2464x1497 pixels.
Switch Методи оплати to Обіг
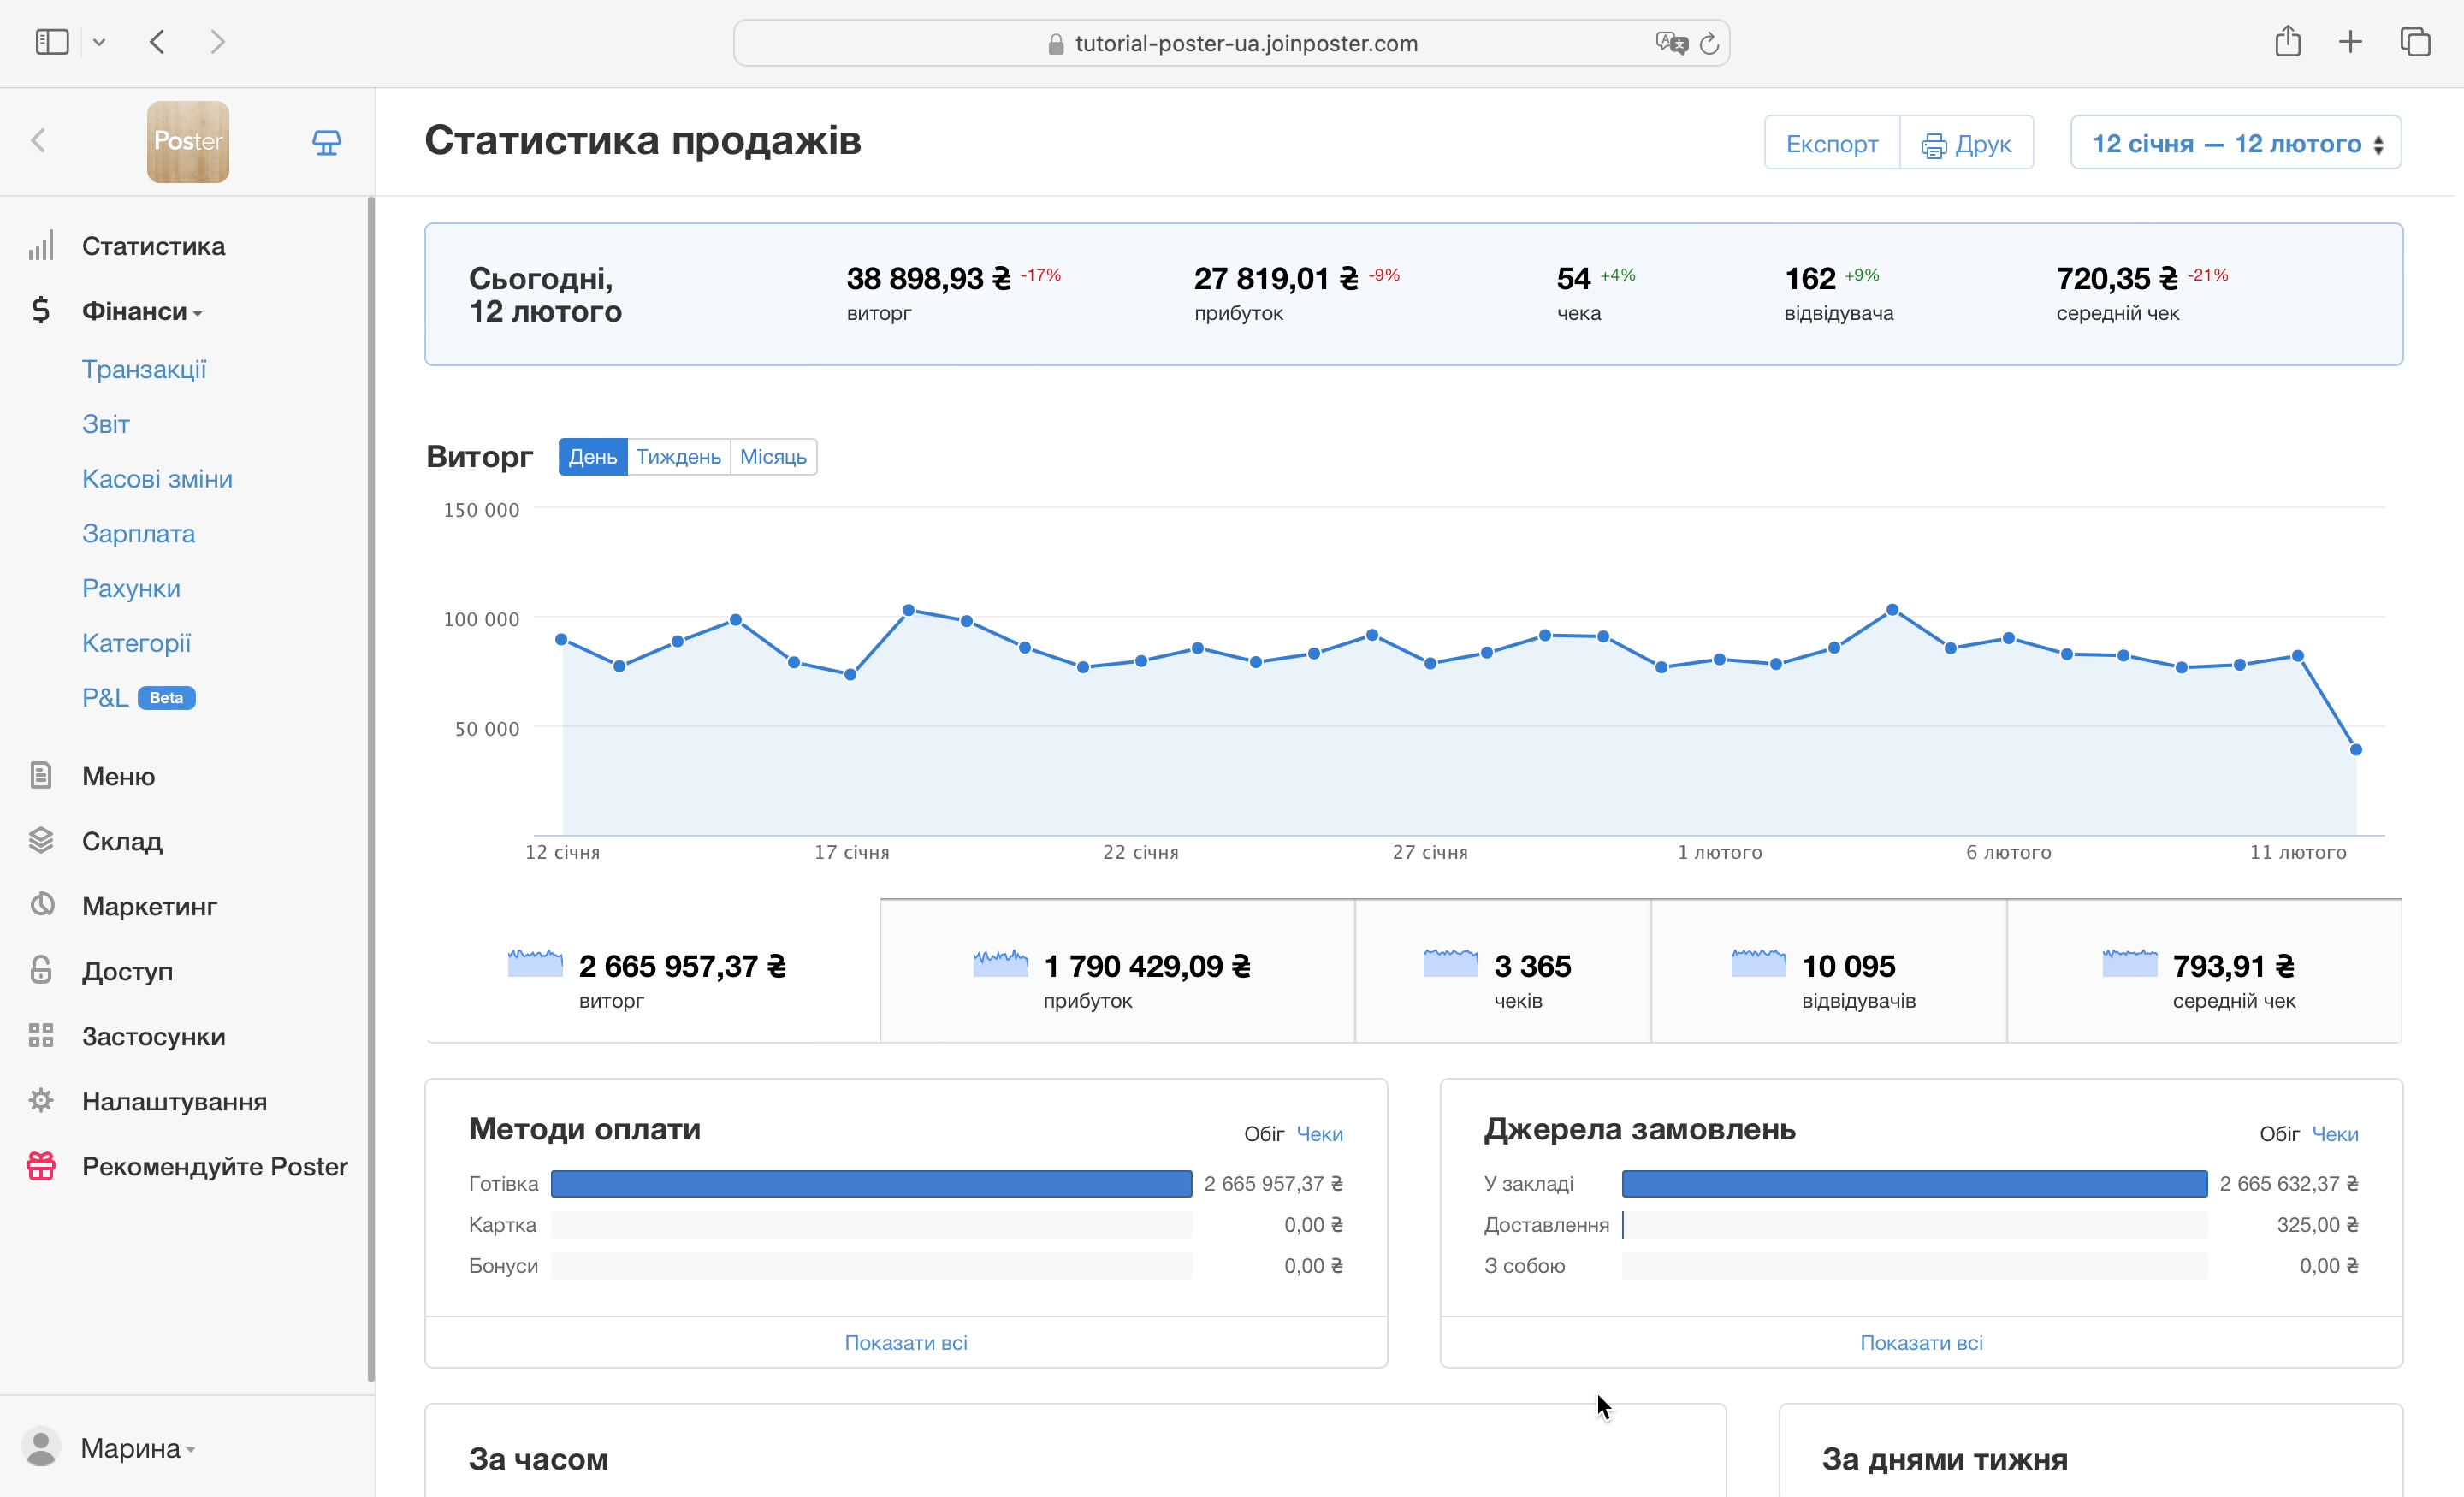pyautogui.click(x=1263, y=1134)
